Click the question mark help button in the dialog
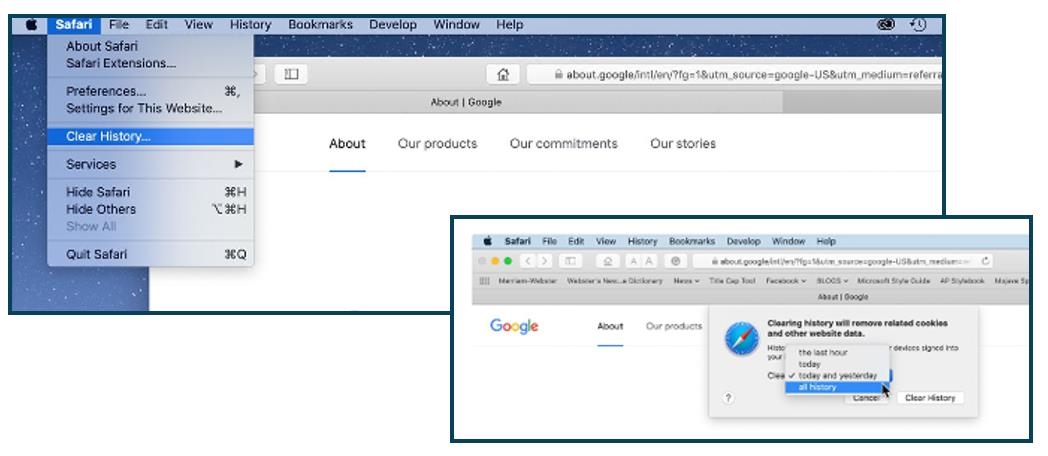 [729, 398]
